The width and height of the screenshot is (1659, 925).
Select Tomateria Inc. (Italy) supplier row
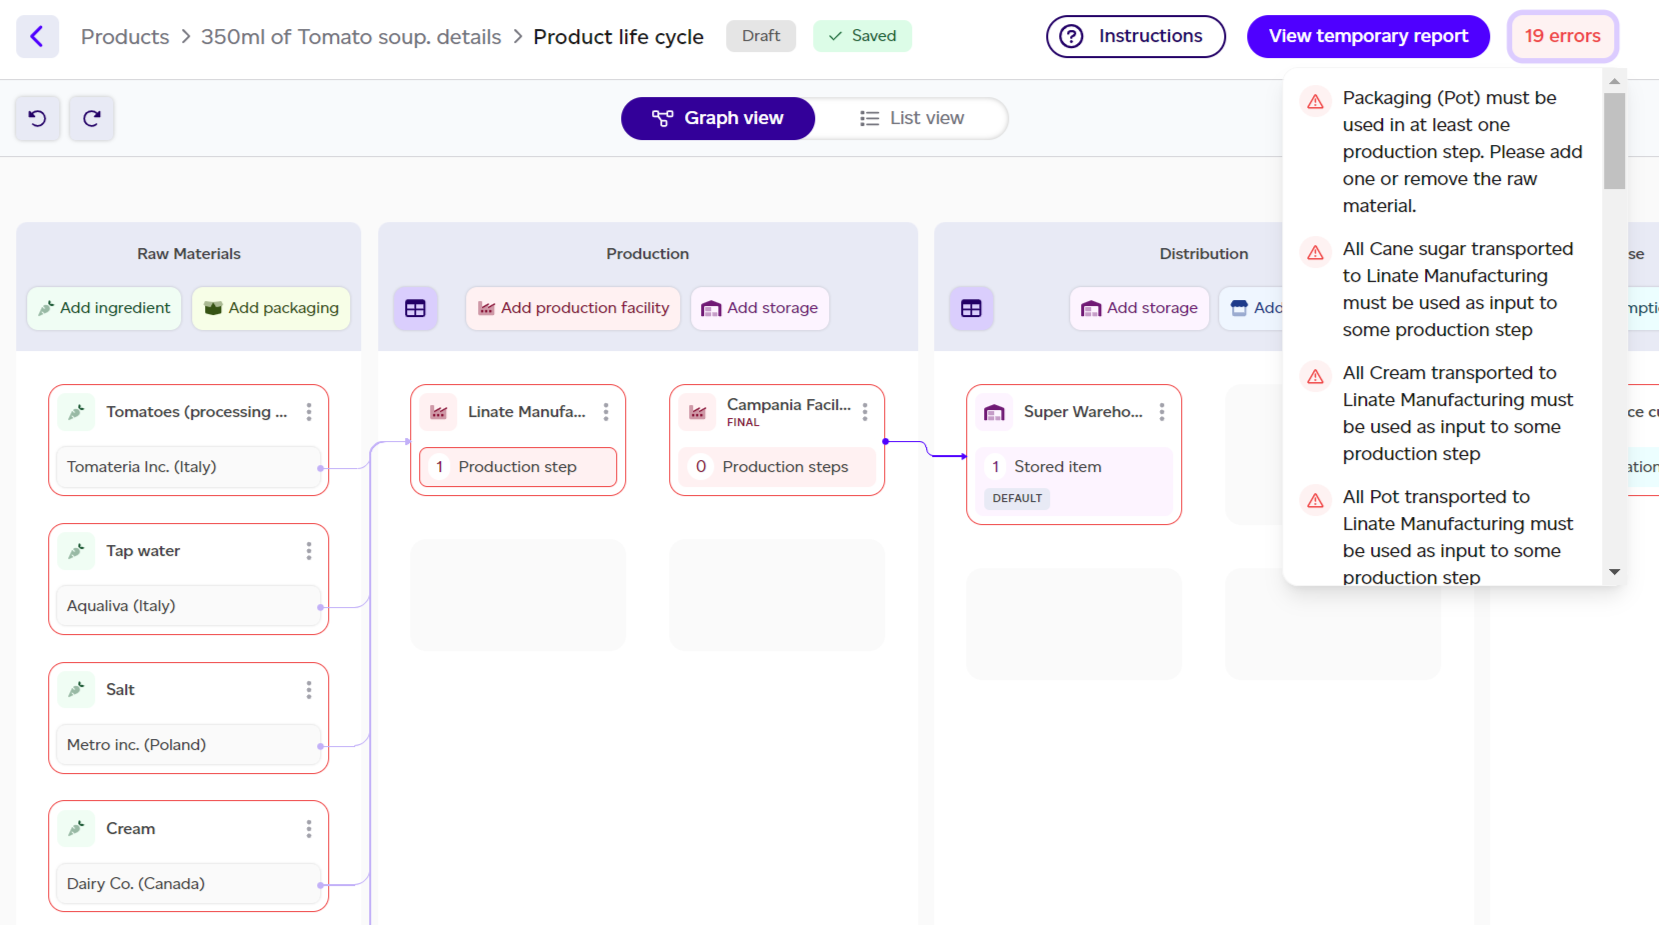pos(188,467)
